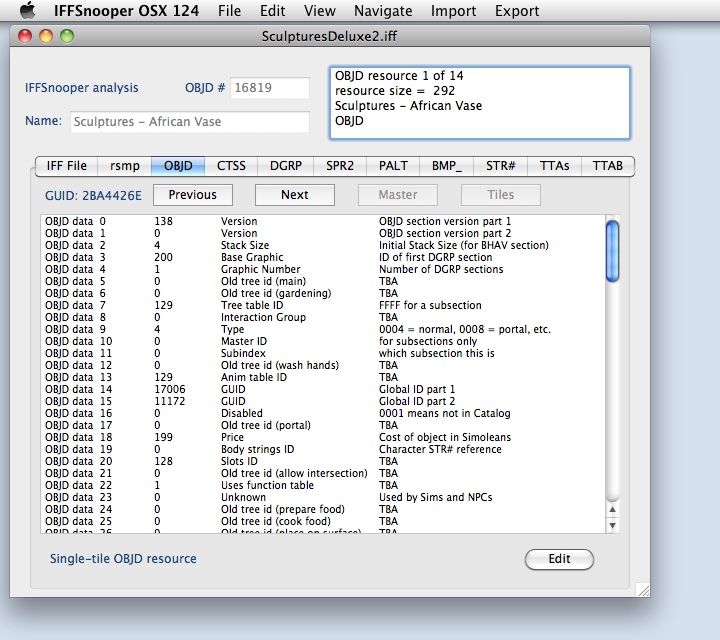Open the DGRP tab

click(x=285, y=166)
